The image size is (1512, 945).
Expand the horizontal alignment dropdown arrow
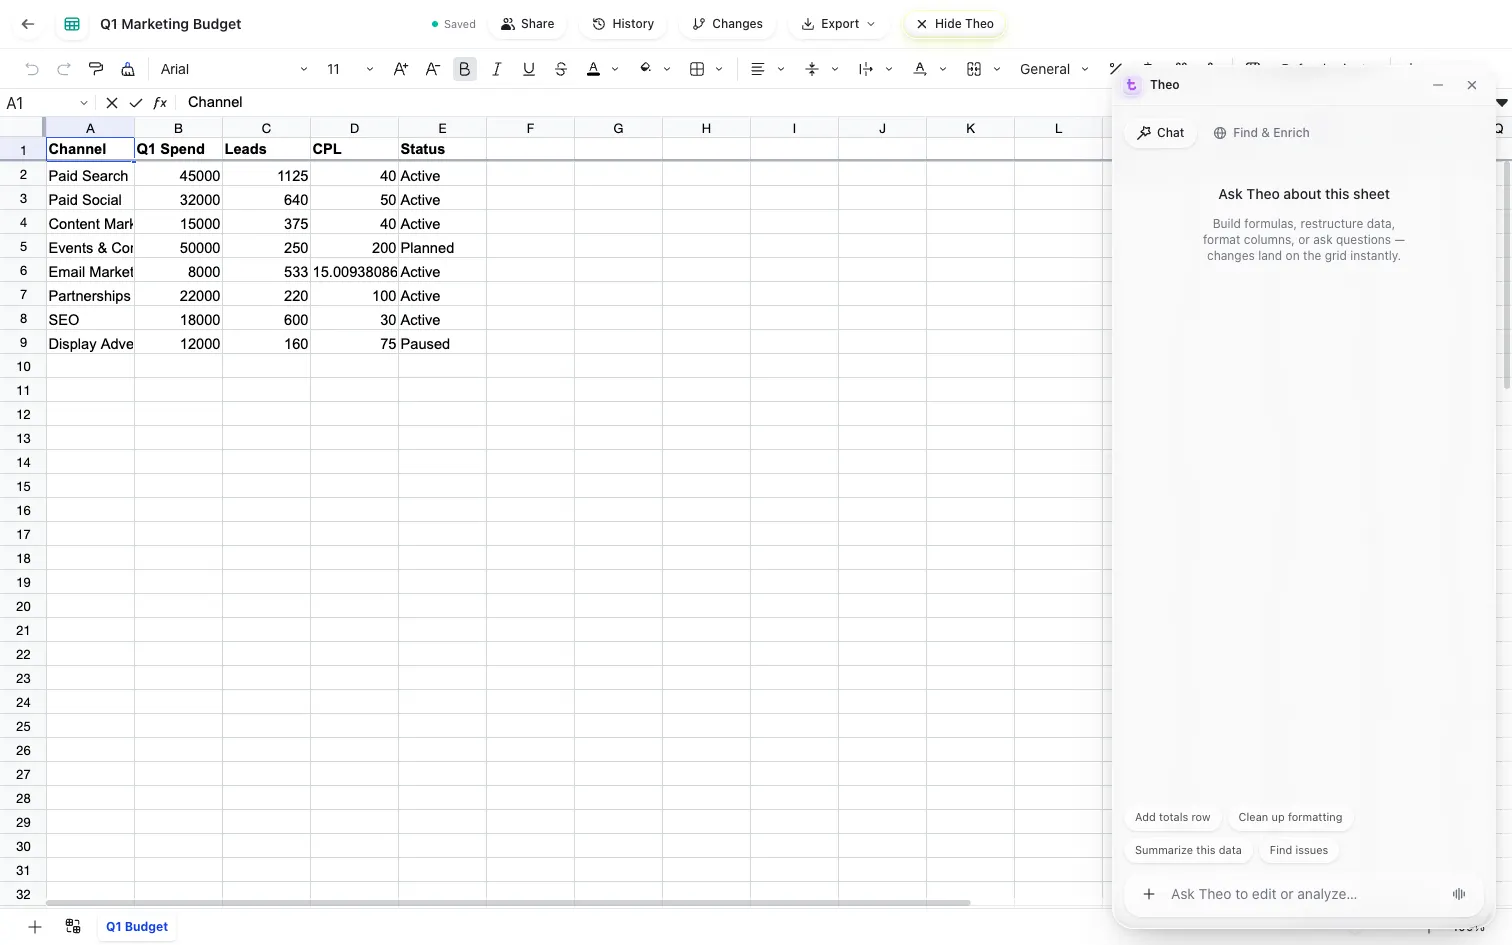(781, 69)
